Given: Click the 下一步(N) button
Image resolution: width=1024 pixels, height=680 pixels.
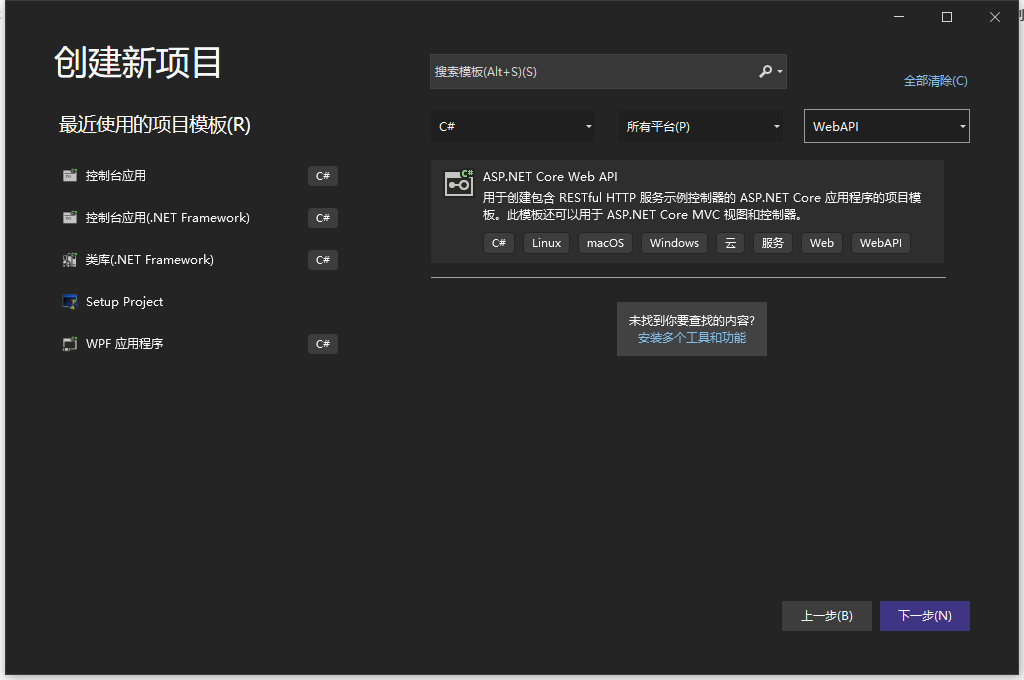Looking at the screenshot, I should coord(925,616).
